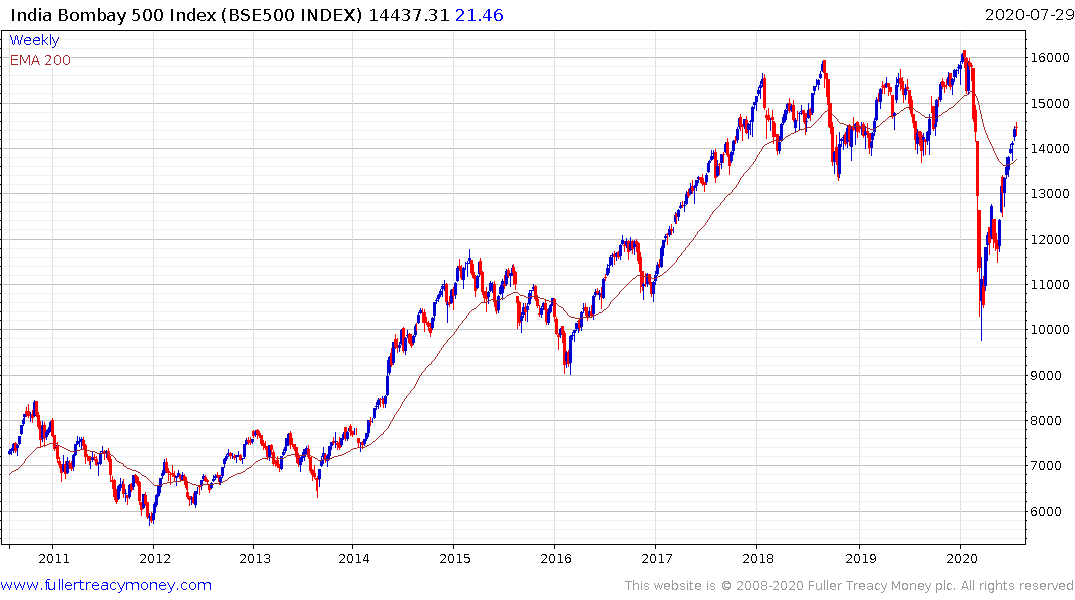Click the 15000 y-axis label
Viewport: 1075px width, 600px height.
pyautogui.click(x=1050, y=104)
